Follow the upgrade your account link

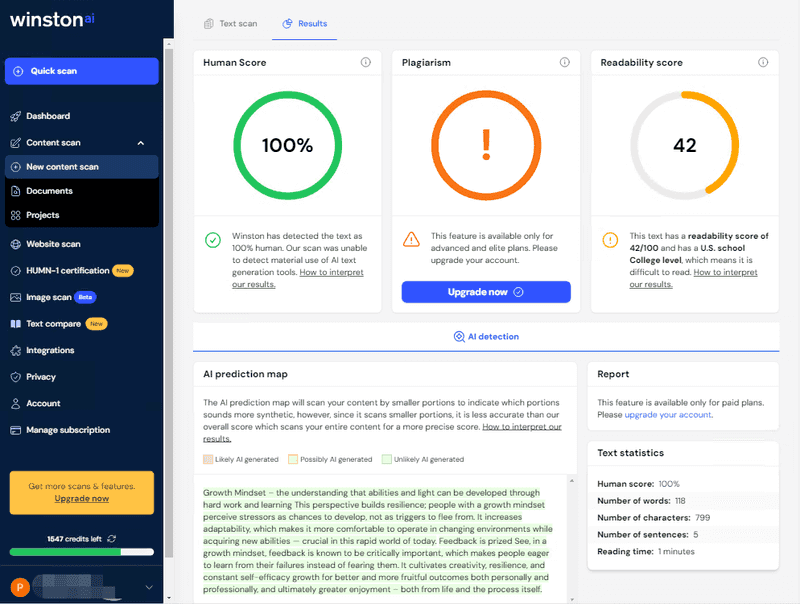(667, 415)
